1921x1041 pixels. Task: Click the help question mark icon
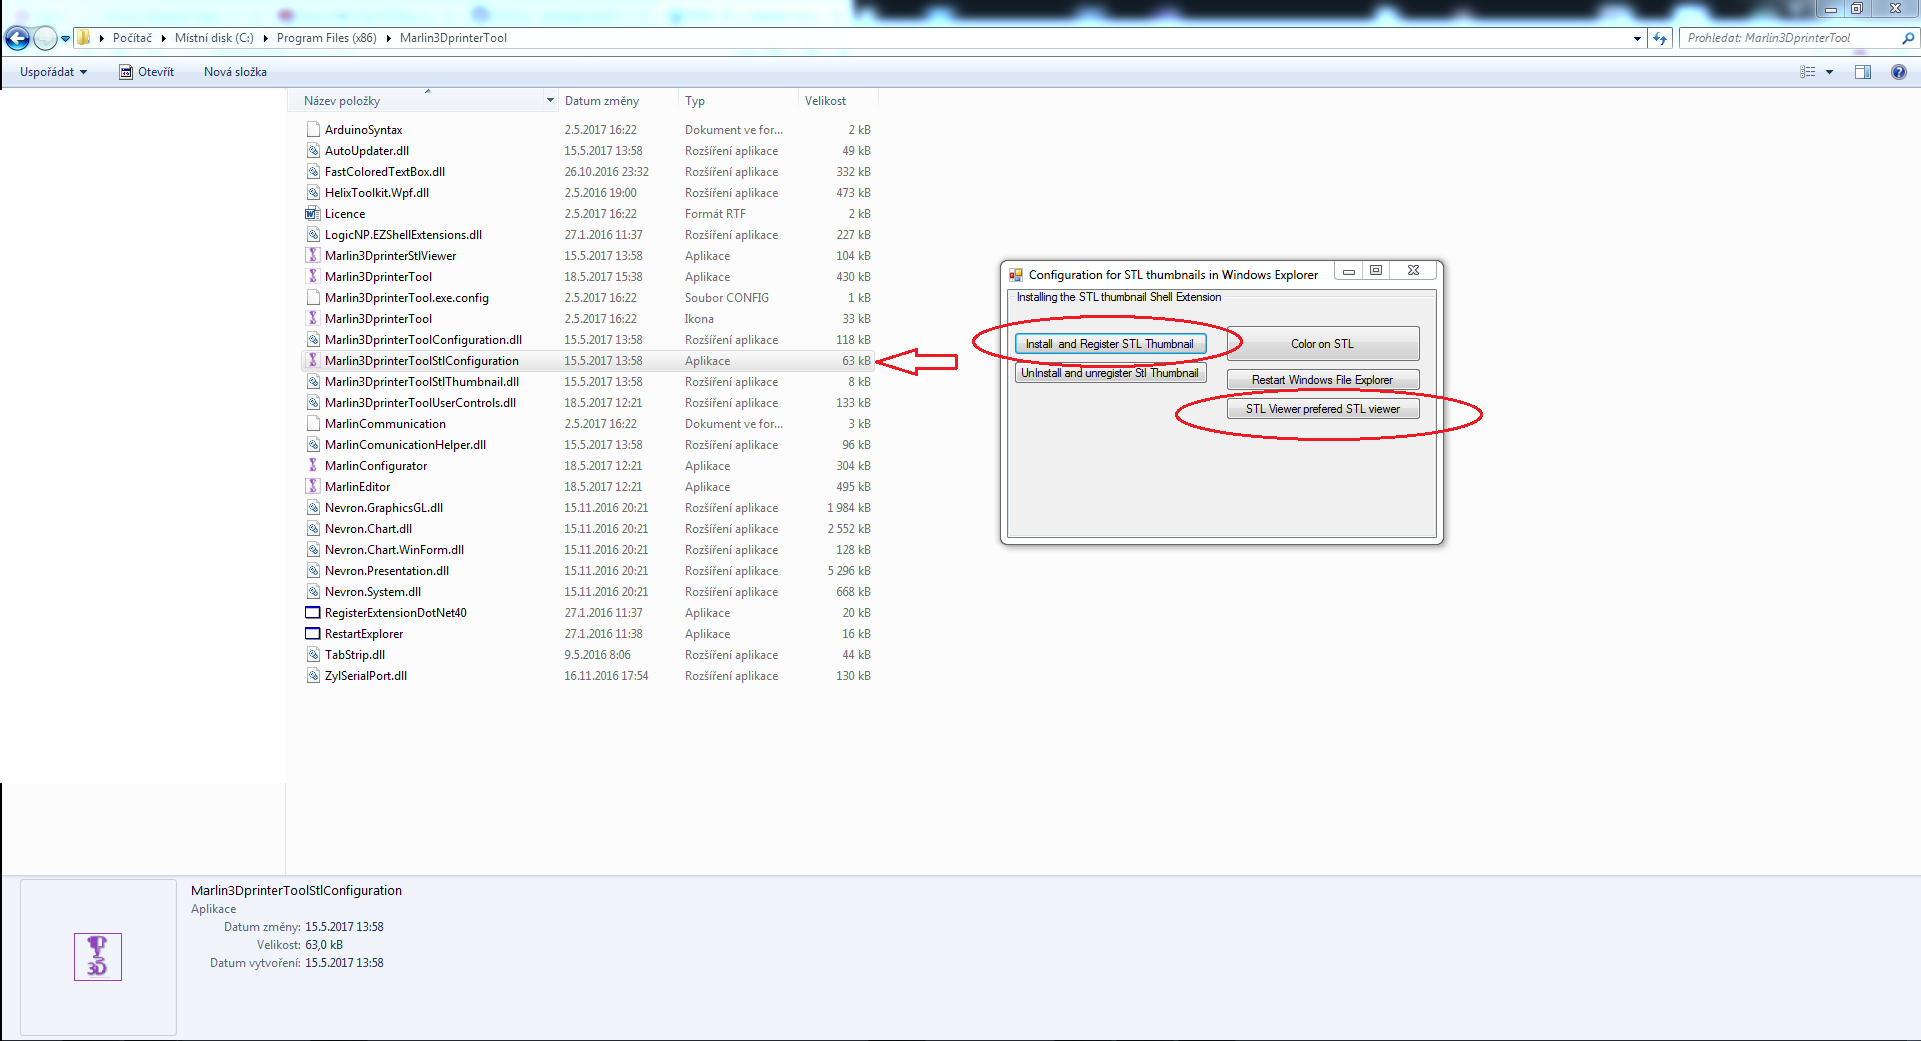click(1898, 72)
